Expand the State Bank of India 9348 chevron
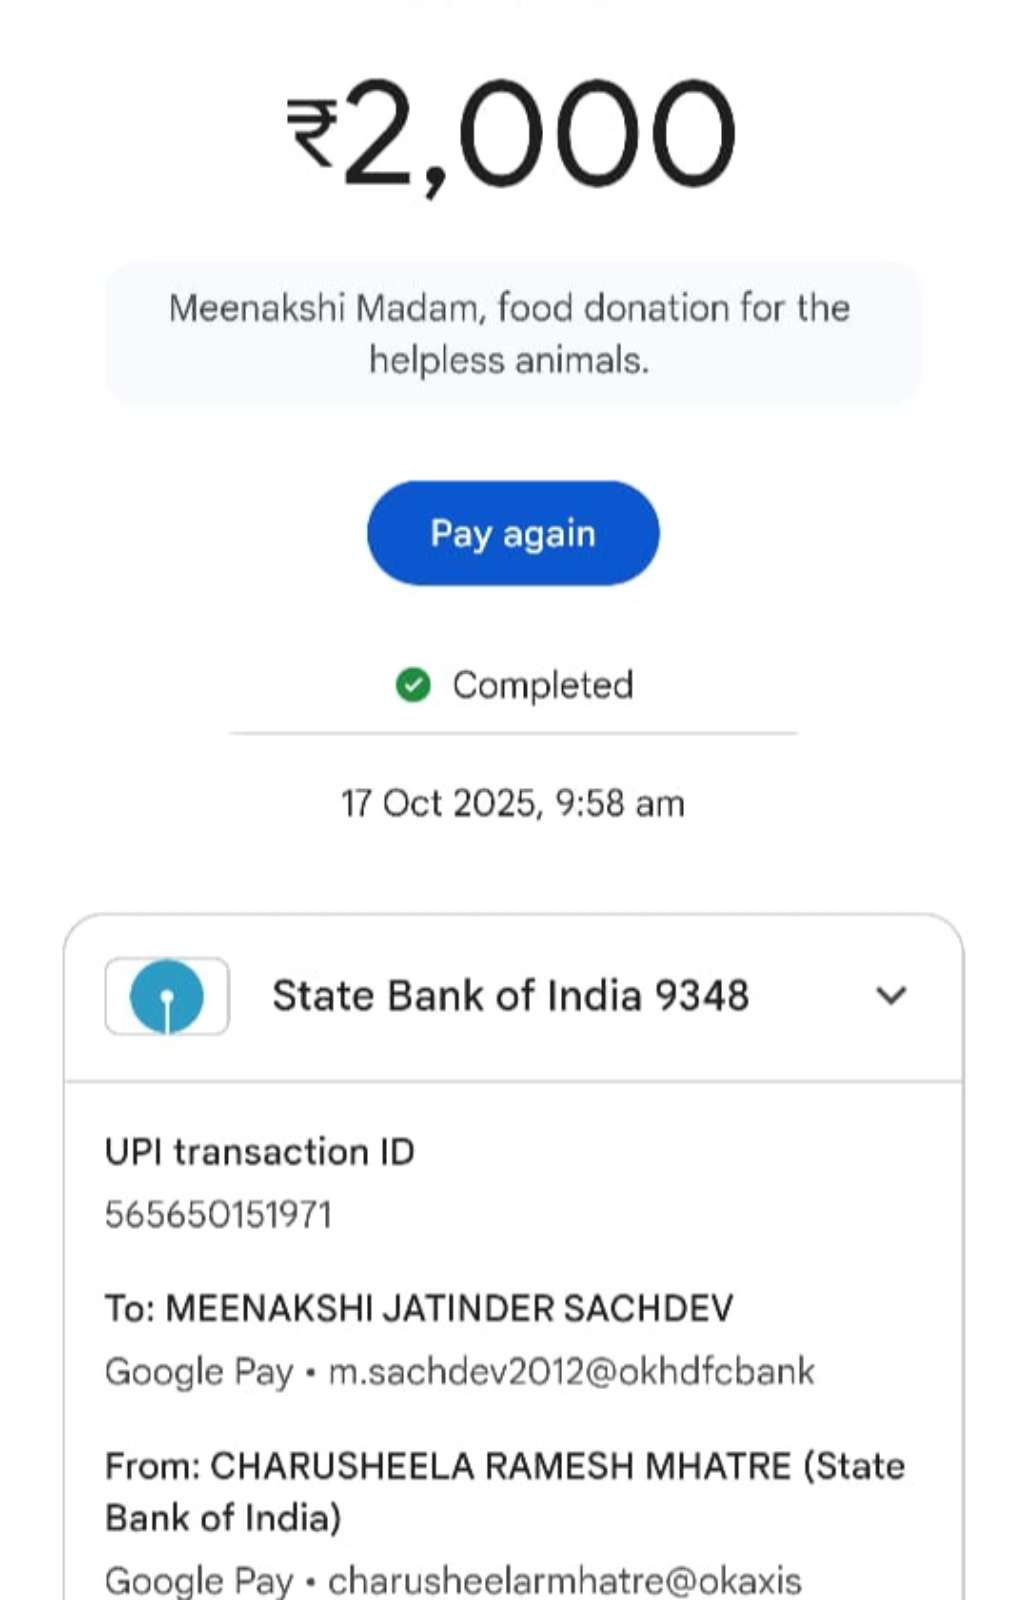The image size is (1028, 1600). pos(890,996)
